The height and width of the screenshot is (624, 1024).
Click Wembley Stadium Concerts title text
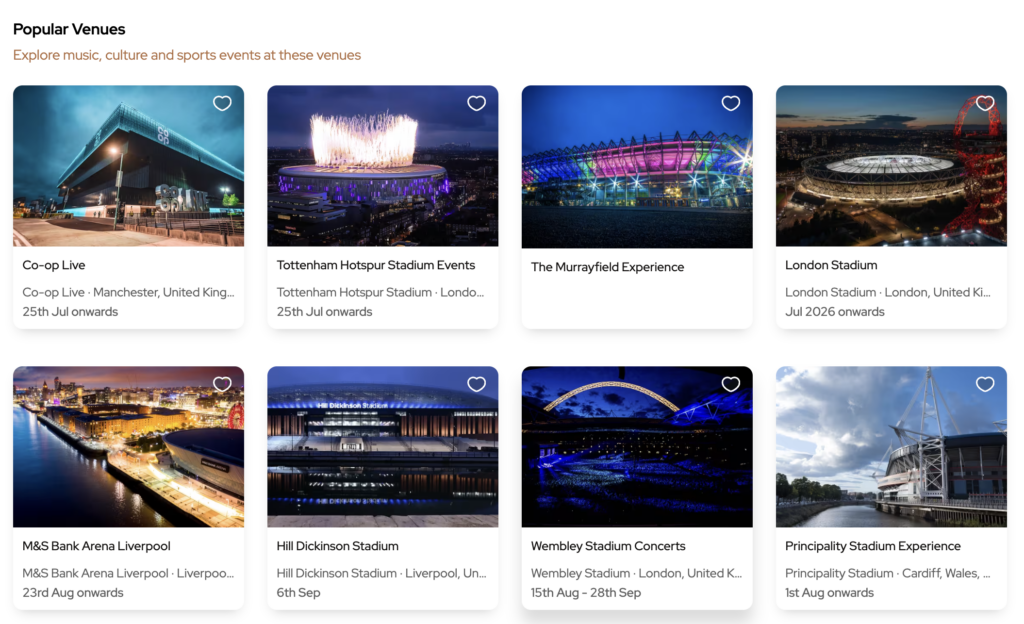tap(608, 546)
